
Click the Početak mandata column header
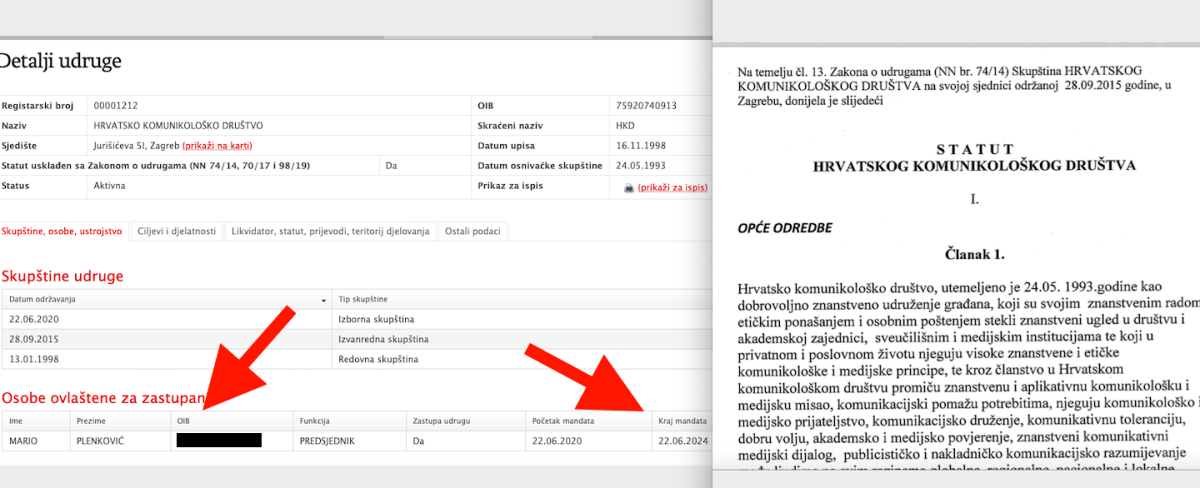coord(588,421)
